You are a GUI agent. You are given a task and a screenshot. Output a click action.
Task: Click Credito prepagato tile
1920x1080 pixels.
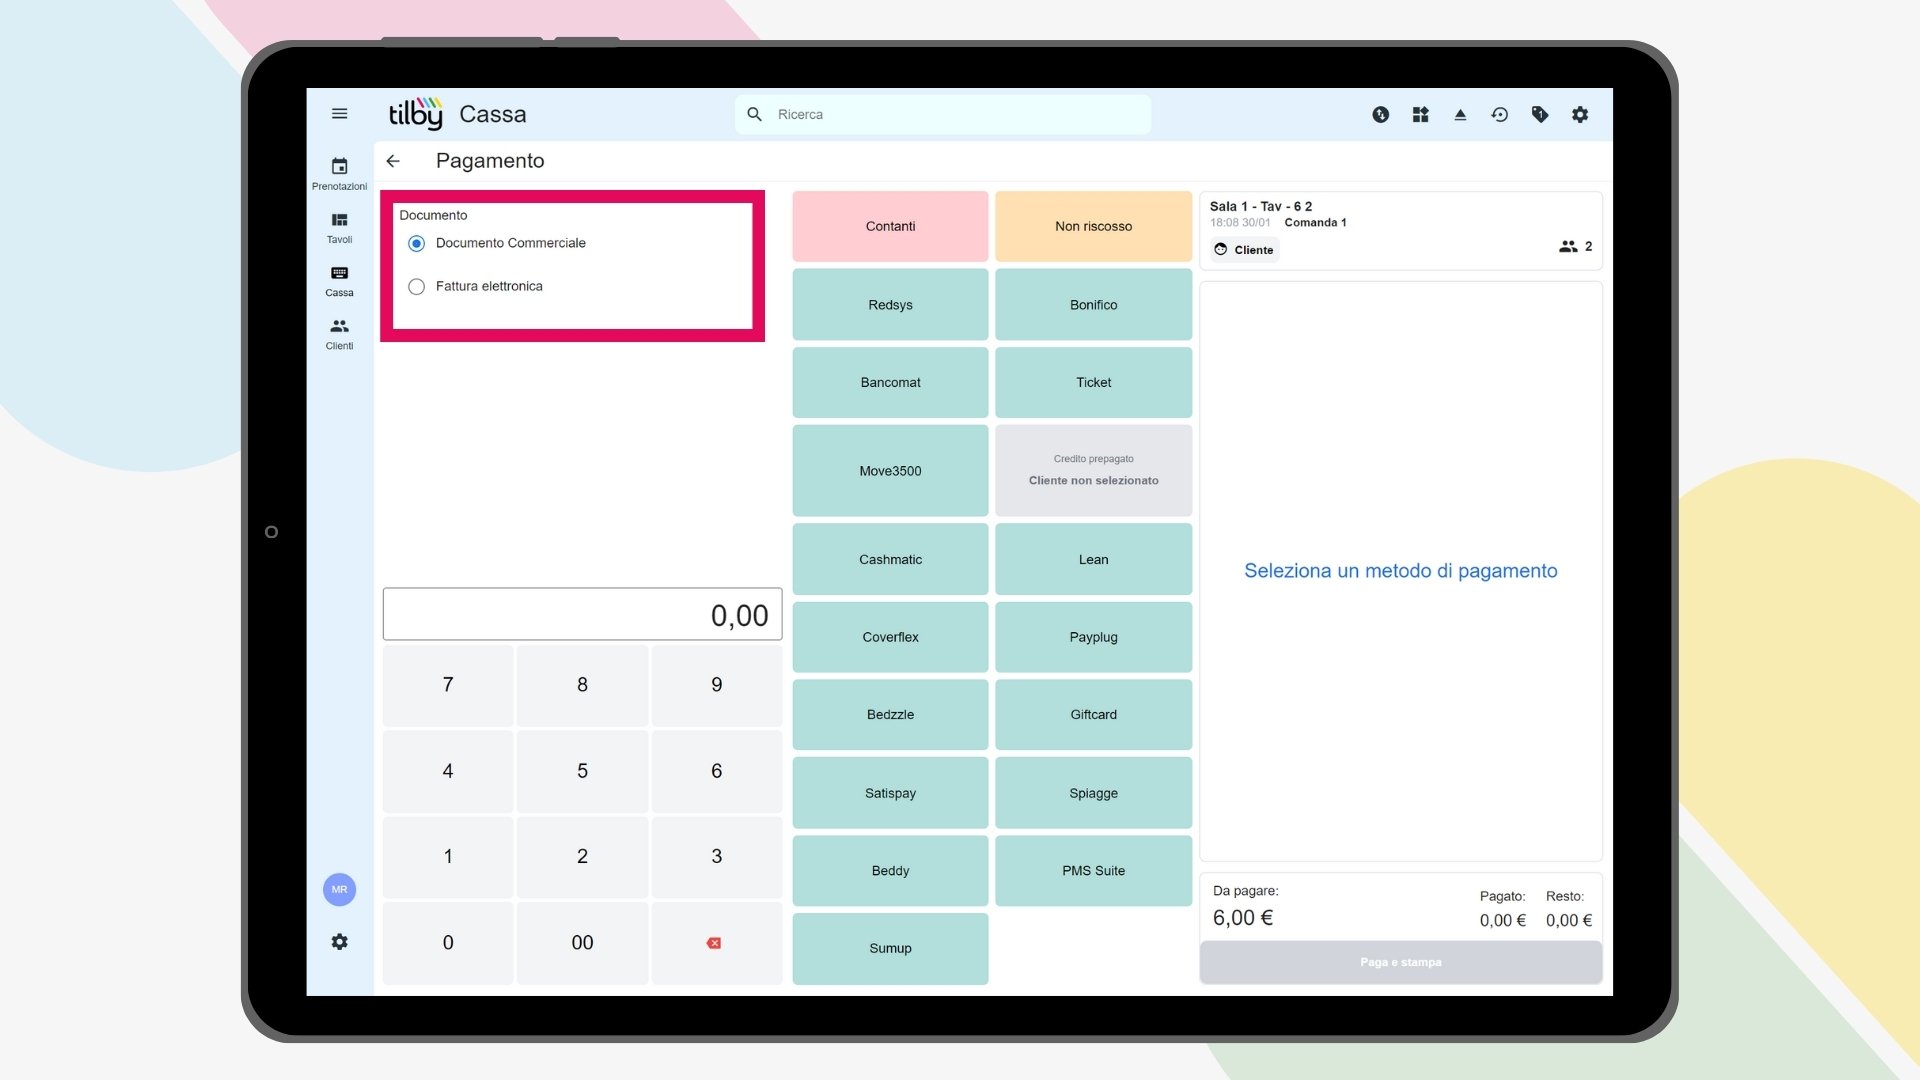tap(1093, 470)
